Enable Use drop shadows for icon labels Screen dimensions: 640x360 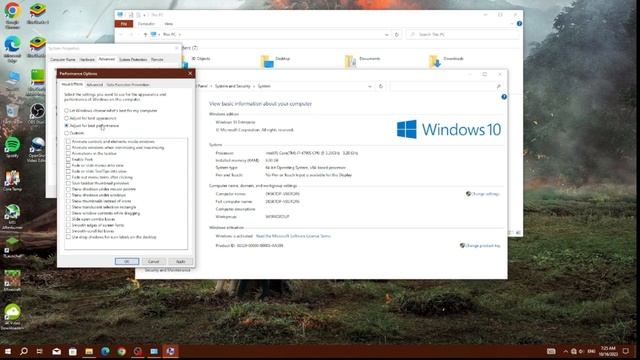[69, 237]
